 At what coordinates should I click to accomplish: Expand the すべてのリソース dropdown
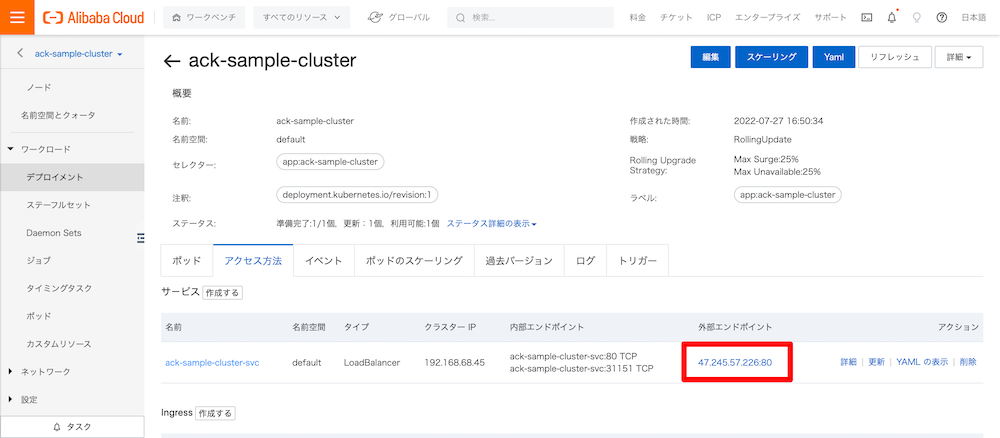pyautogui.click(x=302, y=18)
